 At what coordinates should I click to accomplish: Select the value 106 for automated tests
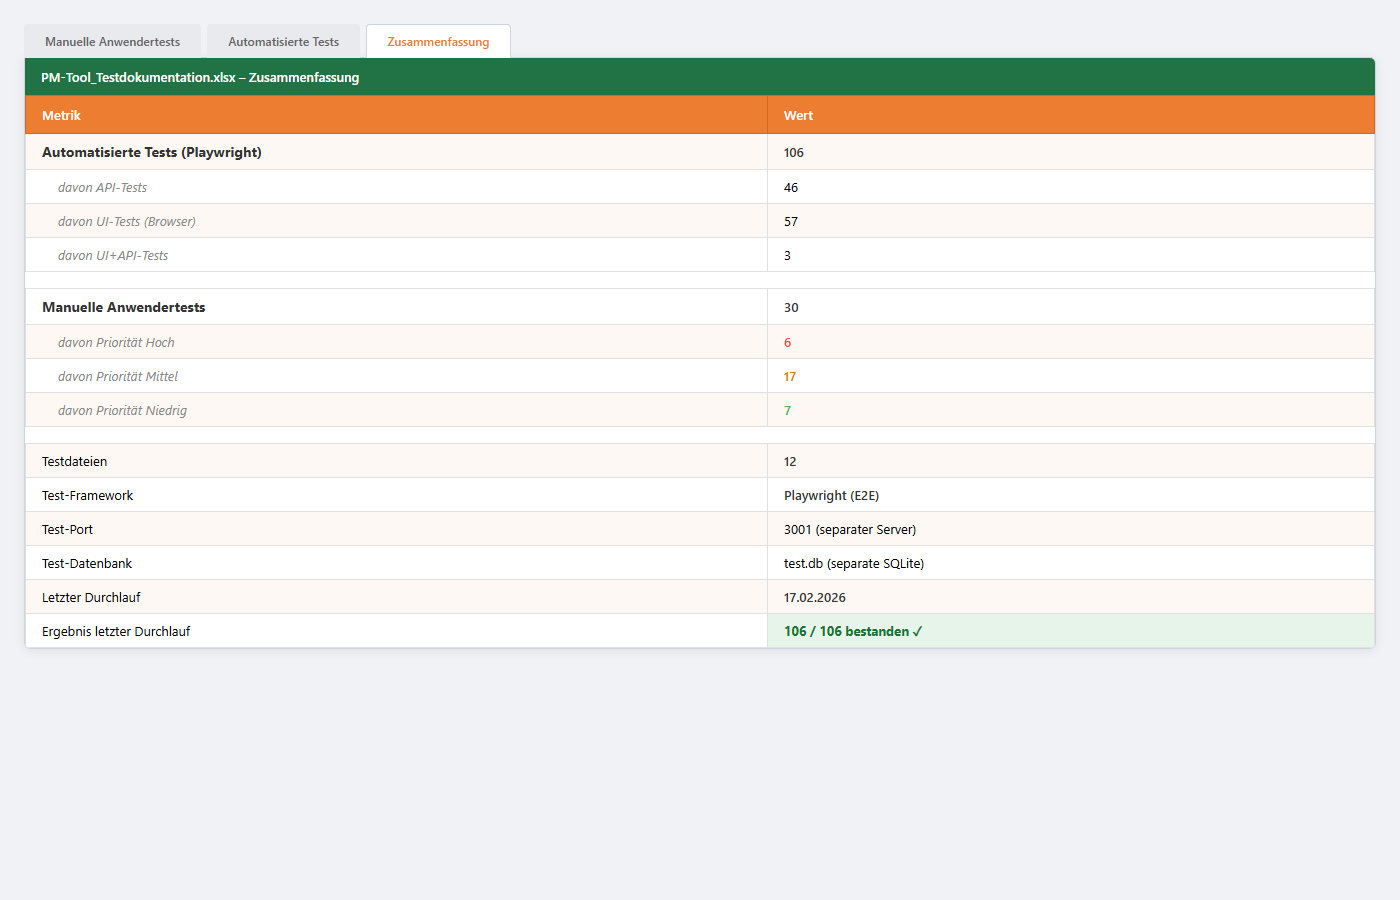pyautogui.click(x=794, y=153)
